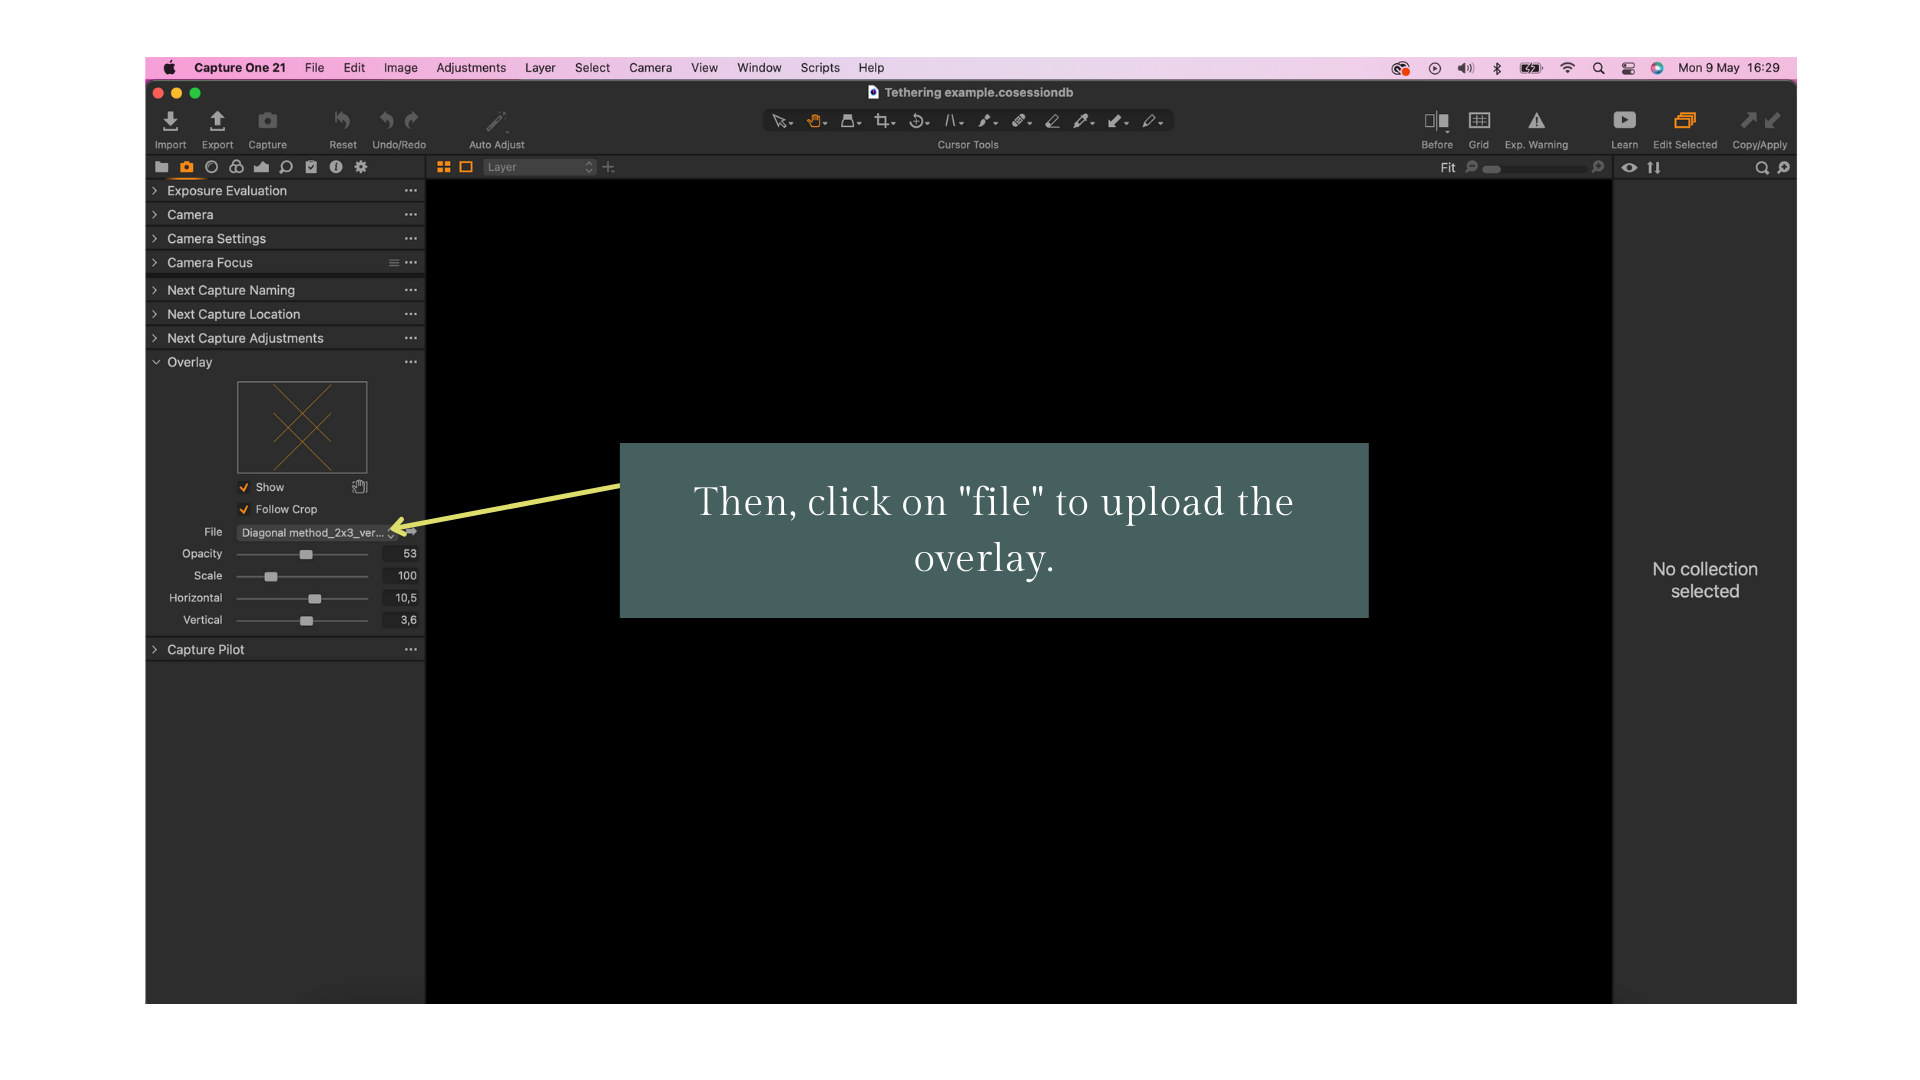Uncheck the Follow Crop checkbox
This screenshot has height=1080, width=1920.
tap(244, 510)
